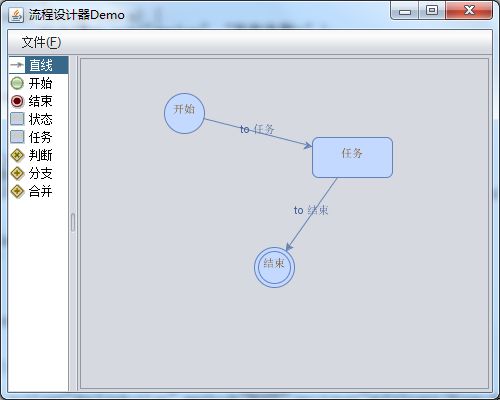Viewport: 500px width, 400px height.
Task: Select the 分支 fork diamond icon
Action: (17, 173)
